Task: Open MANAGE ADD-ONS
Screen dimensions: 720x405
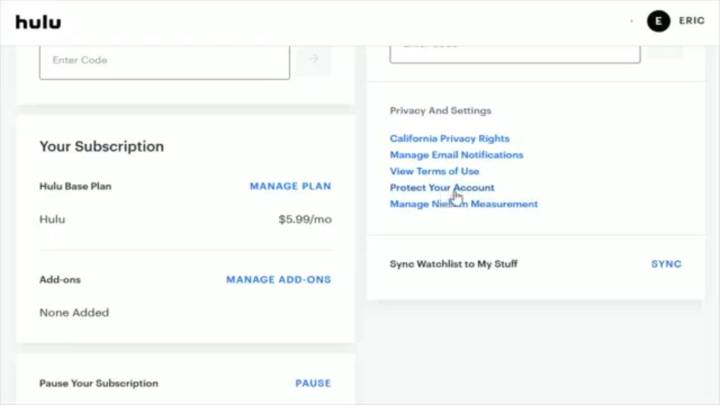Action: tap(278, 280)
